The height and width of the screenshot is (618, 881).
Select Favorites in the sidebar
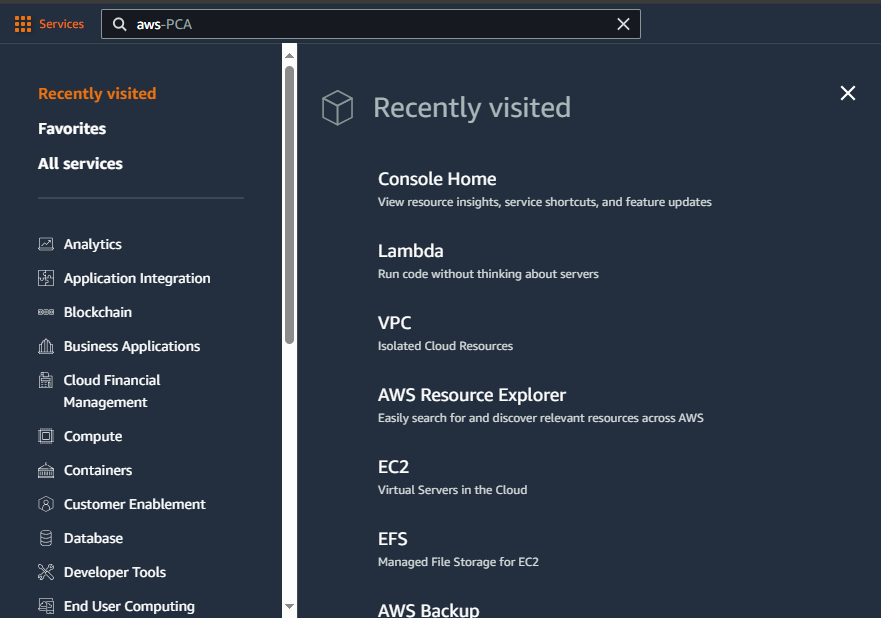pyautogui.click(x=72, y=129)
